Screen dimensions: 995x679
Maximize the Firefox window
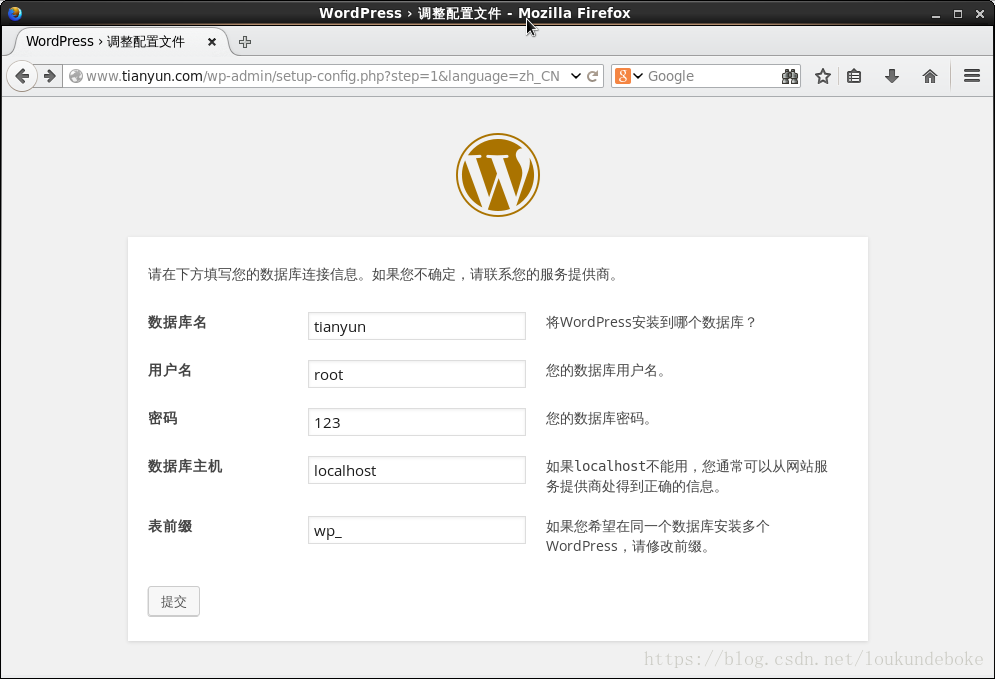(958, 14)
